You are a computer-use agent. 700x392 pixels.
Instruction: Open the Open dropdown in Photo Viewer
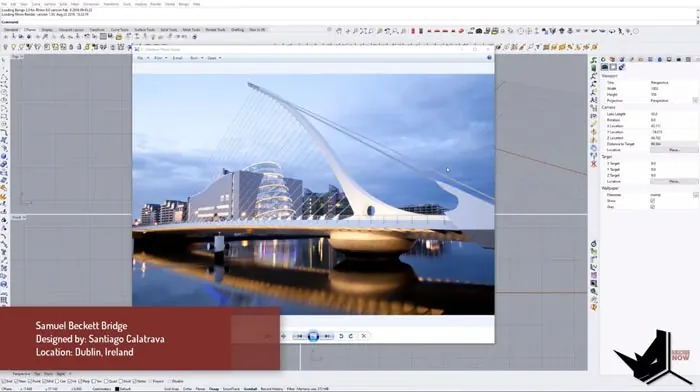(214, 58)
